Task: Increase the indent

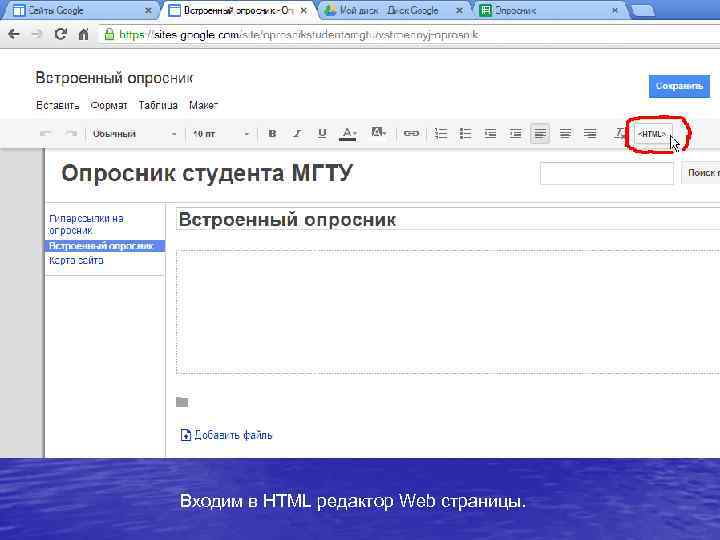Action: coord(515,134)
